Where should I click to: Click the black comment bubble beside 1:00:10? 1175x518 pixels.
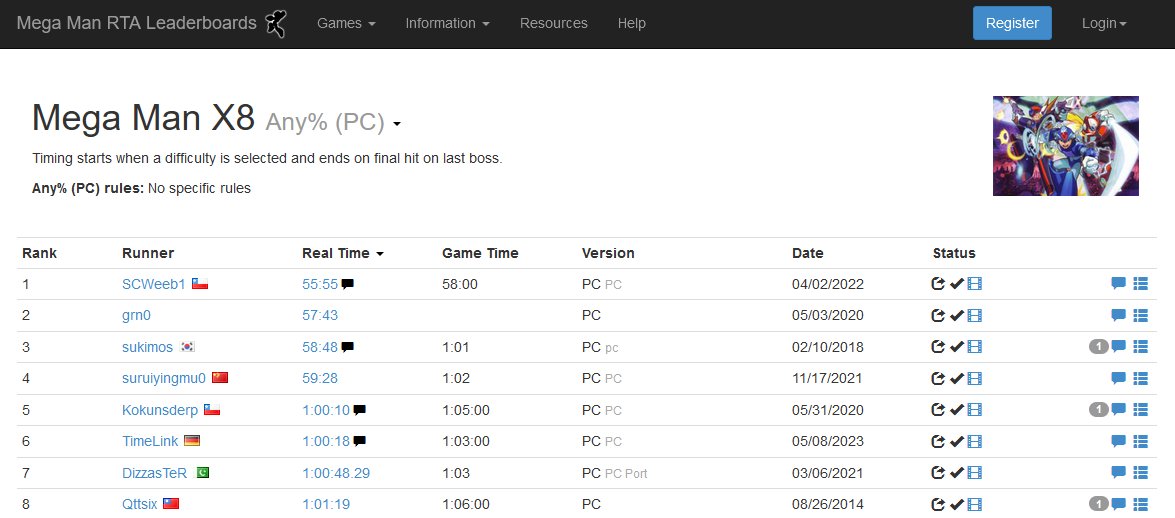click(360, 410)
